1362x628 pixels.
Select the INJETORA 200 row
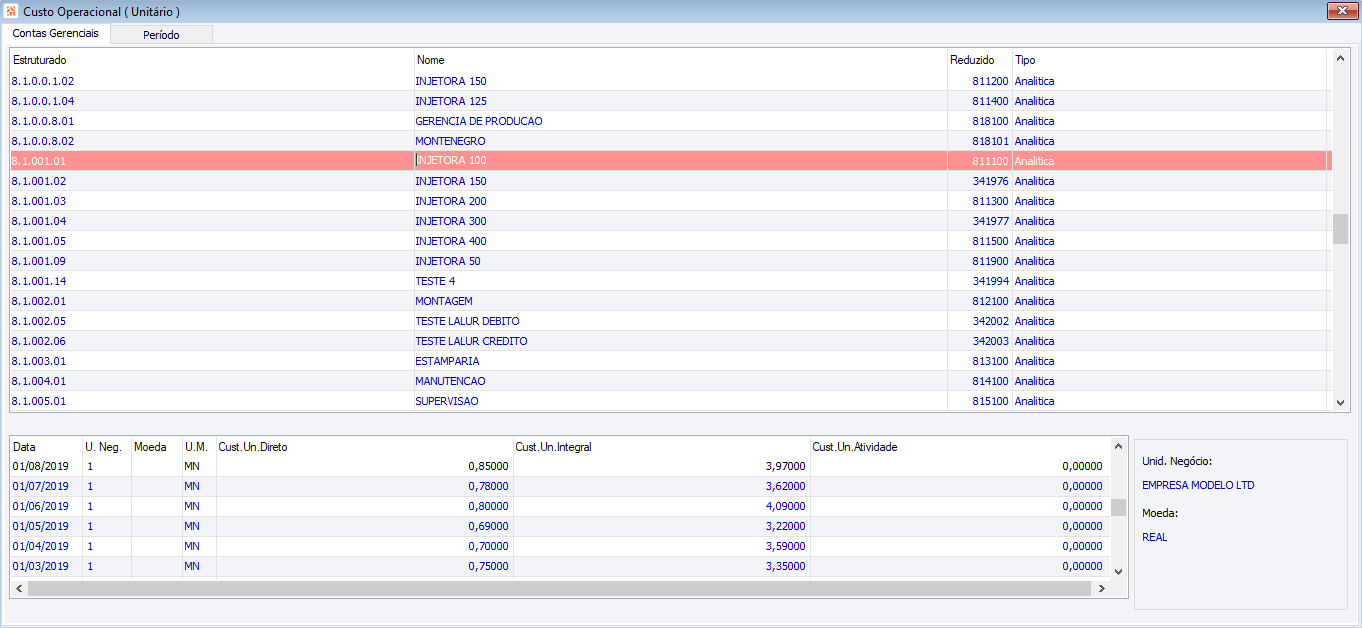tap(670, 201)
